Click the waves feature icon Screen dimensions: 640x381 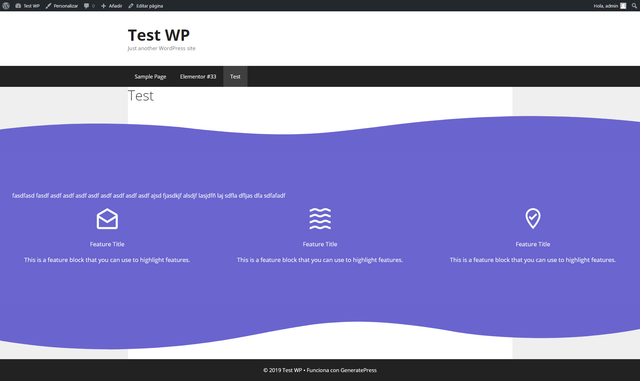(320, 218)
